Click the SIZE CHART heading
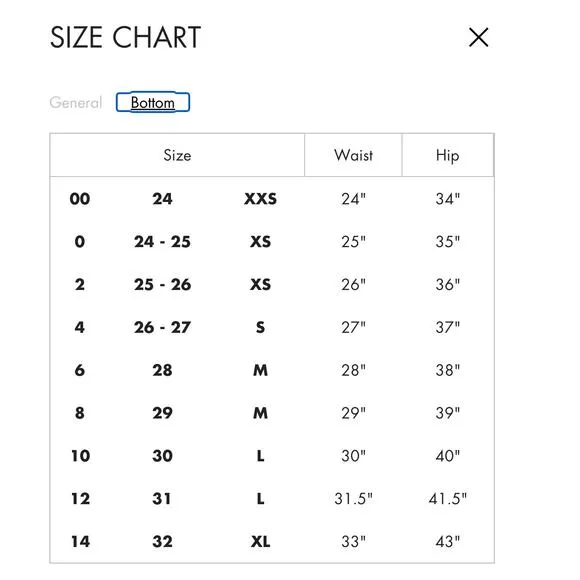Image resolution: width=580 pixels, height=580 pixels. click(125, 37)
